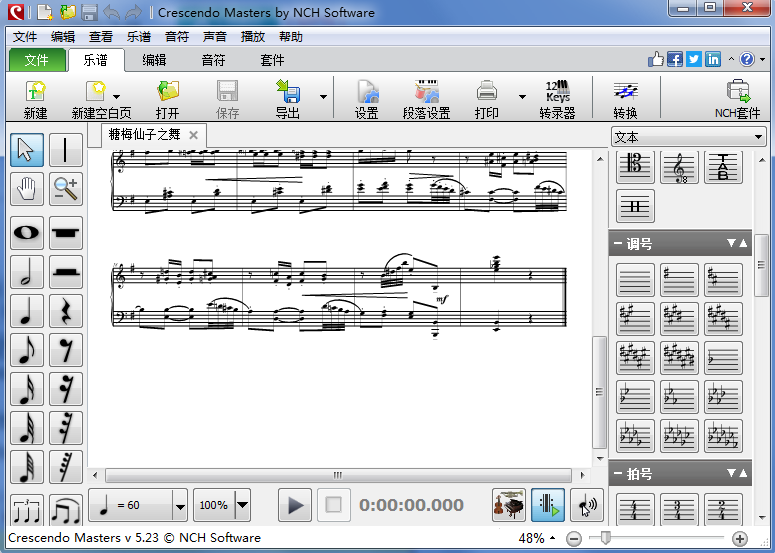Select the sixteenth rest tool
Image resolution: width=775 pixels, height=553 pixels.
coord(66,388)
